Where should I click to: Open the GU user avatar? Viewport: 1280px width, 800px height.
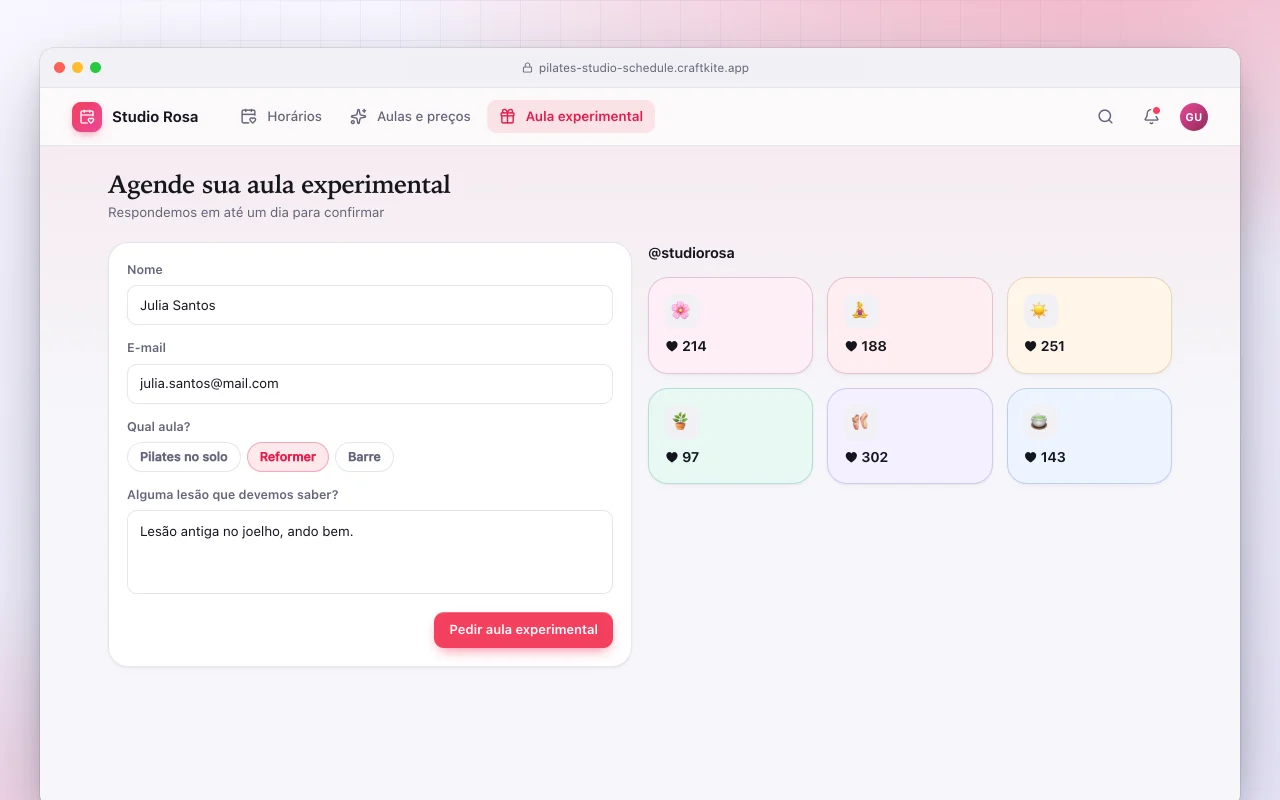click(1193, 117)
